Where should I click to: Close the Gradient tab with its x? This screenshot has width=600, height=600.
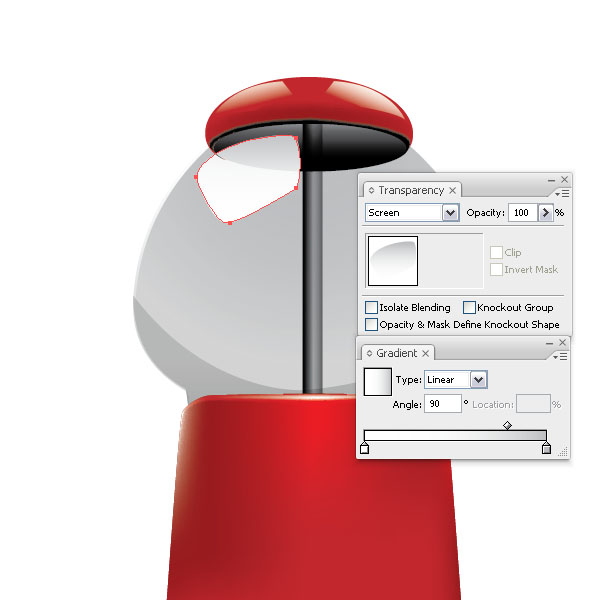pyautogui.click(x=425, y=354)
